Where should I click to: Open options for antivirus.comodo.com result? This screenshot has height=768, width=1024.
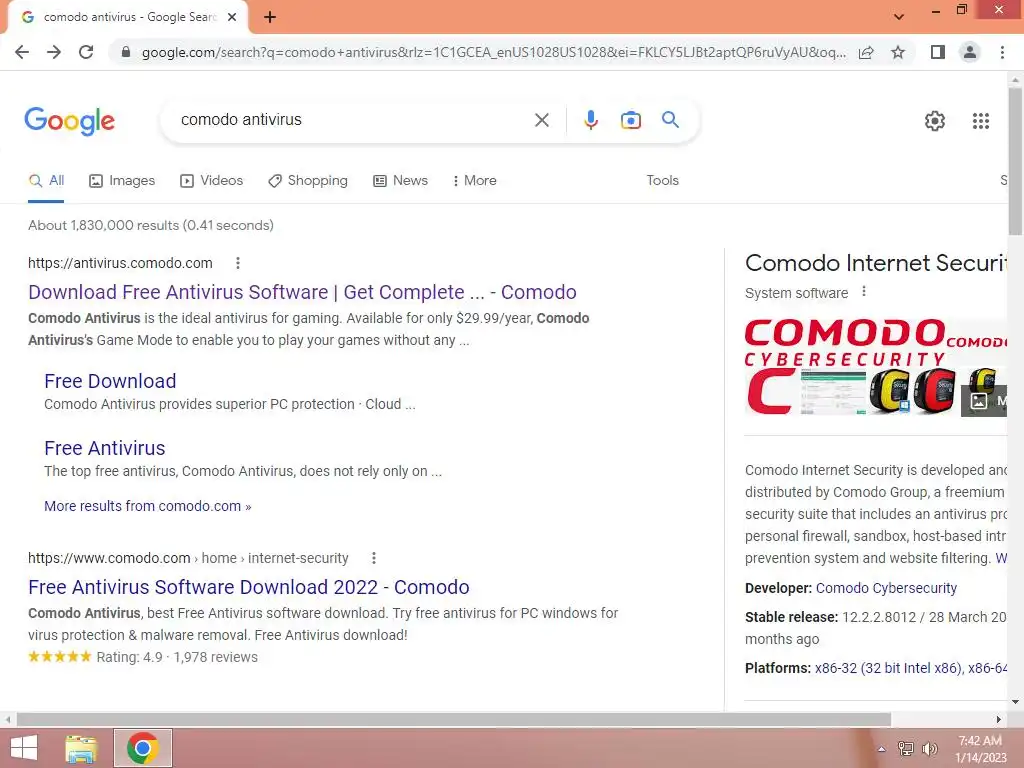[x=238, y=263]
